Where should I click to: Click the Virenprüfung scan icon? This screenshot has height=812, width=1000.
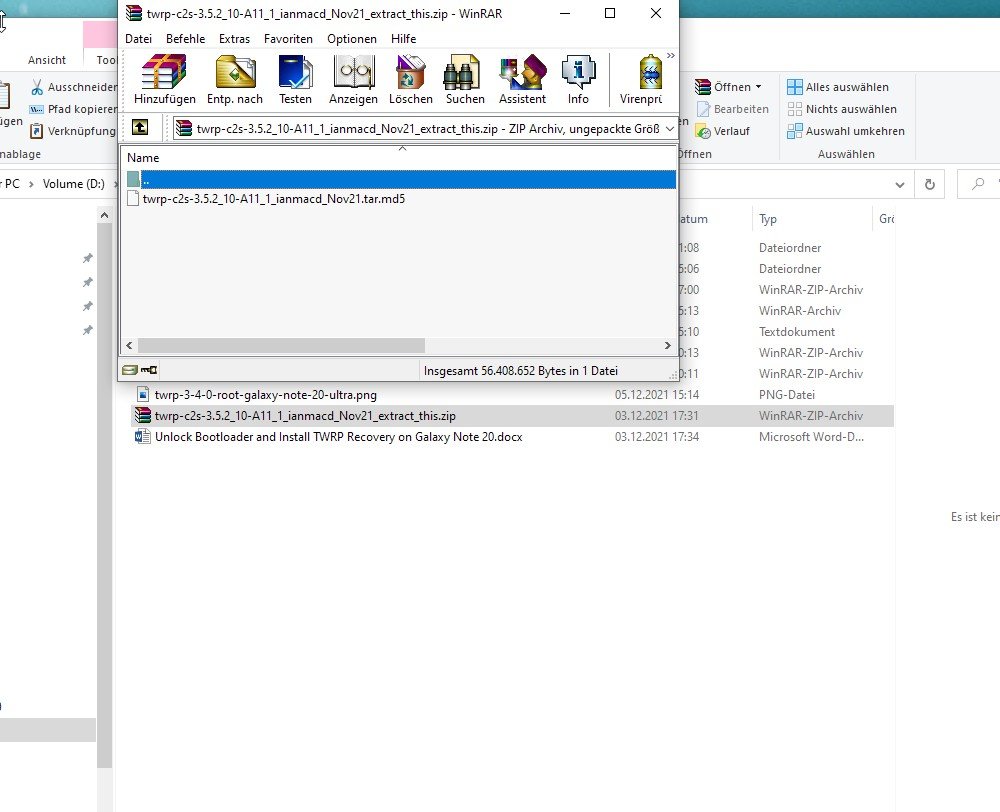click(641, 80)
